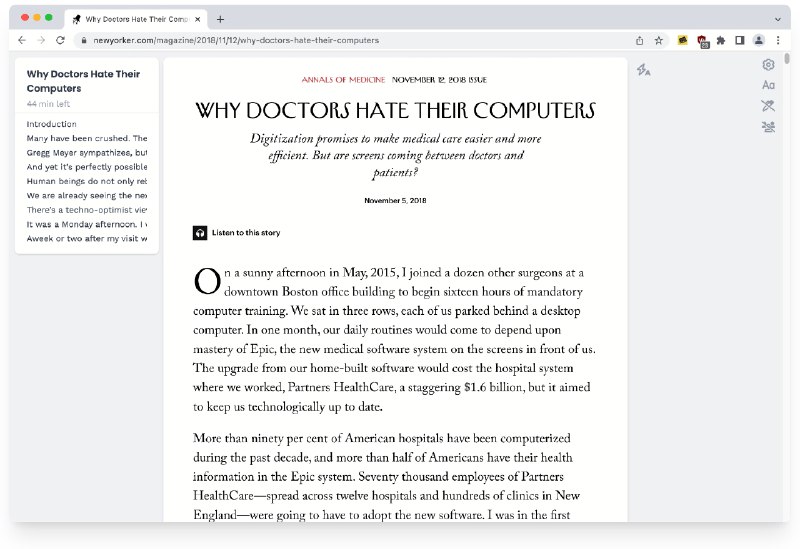Screen dimensions: 800x549
Task: Click the yellow extension icon in toolbar
Action: [x=683, y=40]
